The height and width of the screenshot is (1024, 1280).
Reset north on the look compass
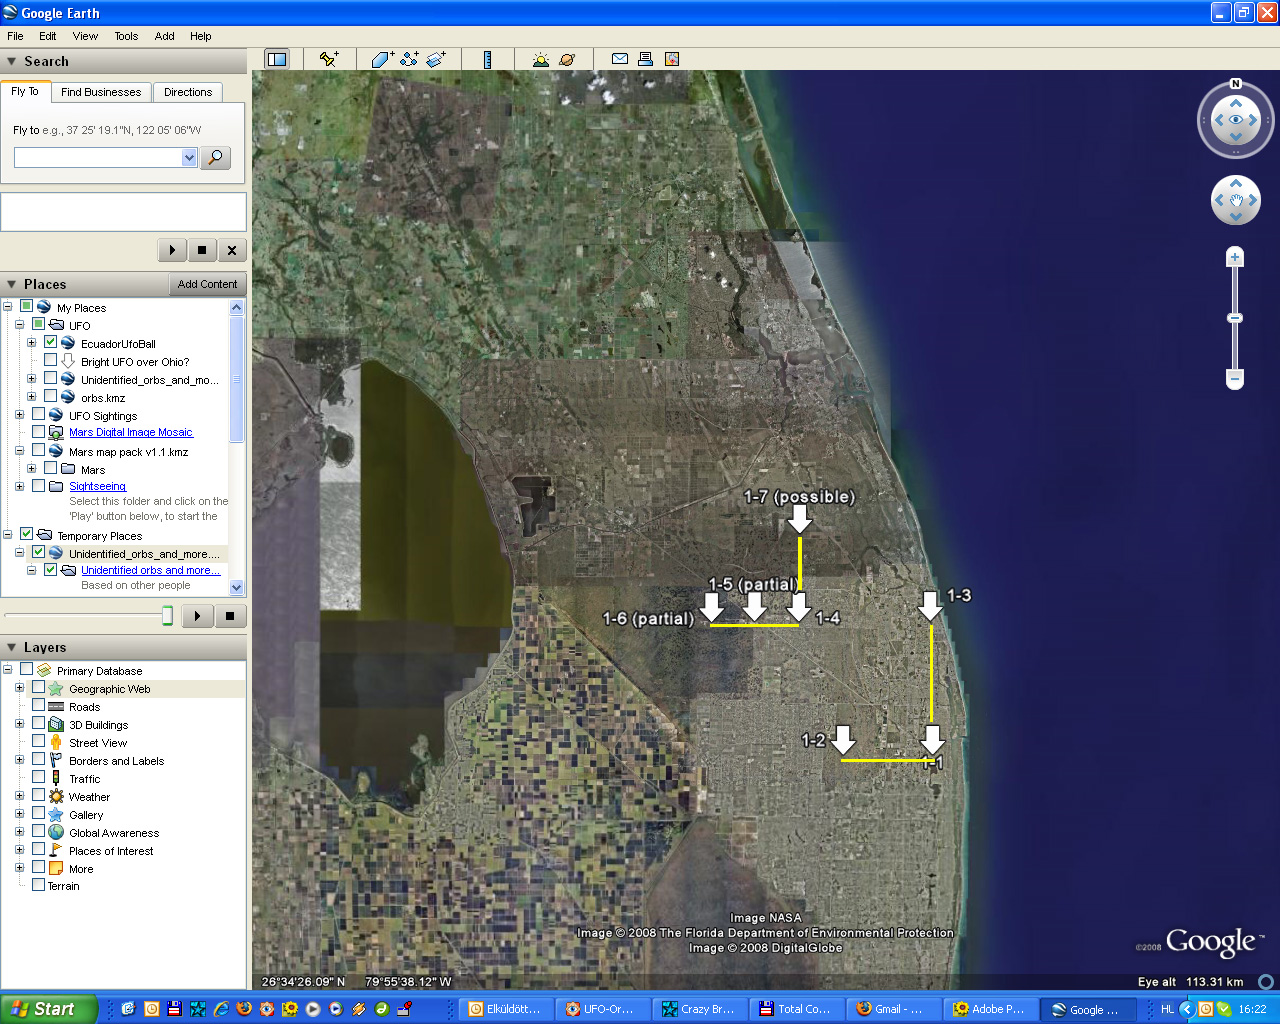pos(1236,84)
